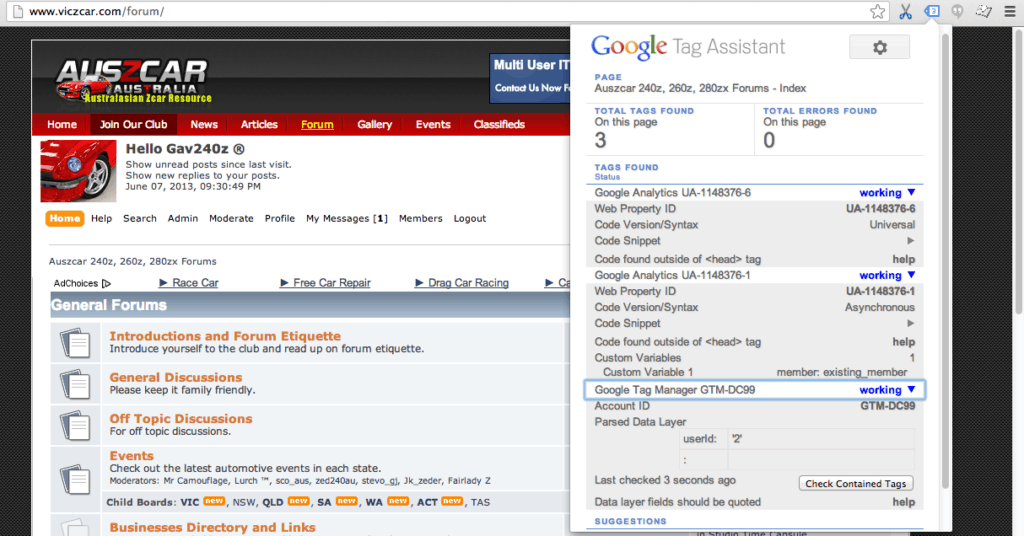Open Off Topic Discussions board
1024x536 pixels.
[x=181, y=418]
